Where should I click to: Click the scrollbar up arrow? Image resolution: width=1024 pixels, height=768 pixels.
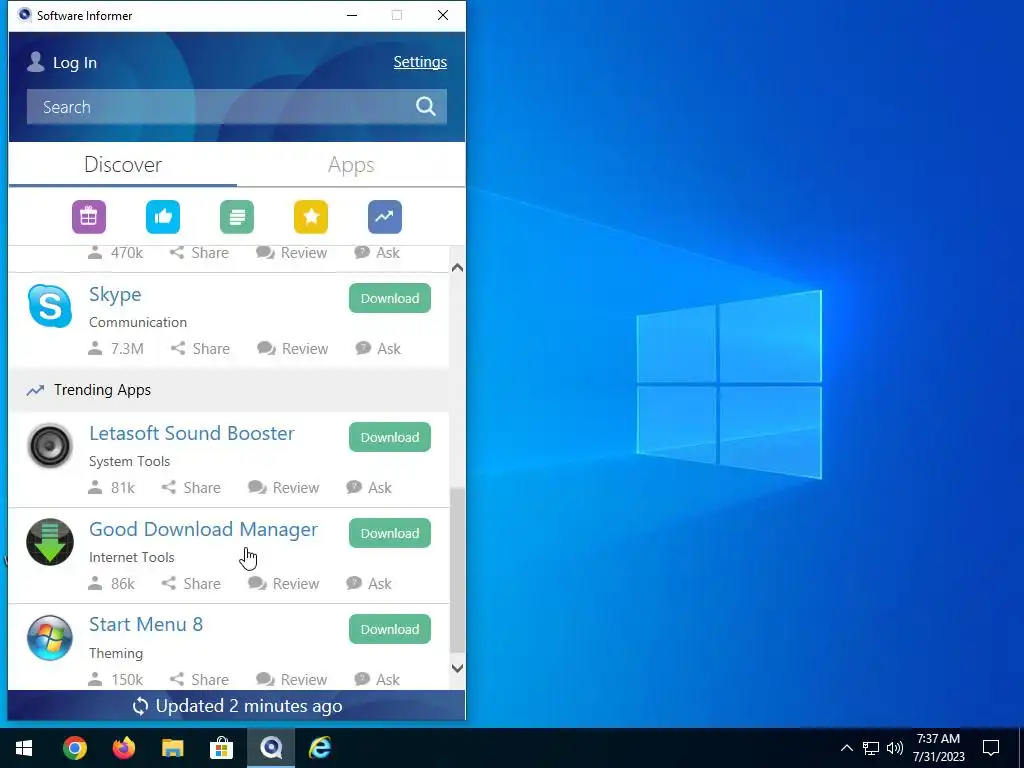pyautogui.click(x=458, y=267)
